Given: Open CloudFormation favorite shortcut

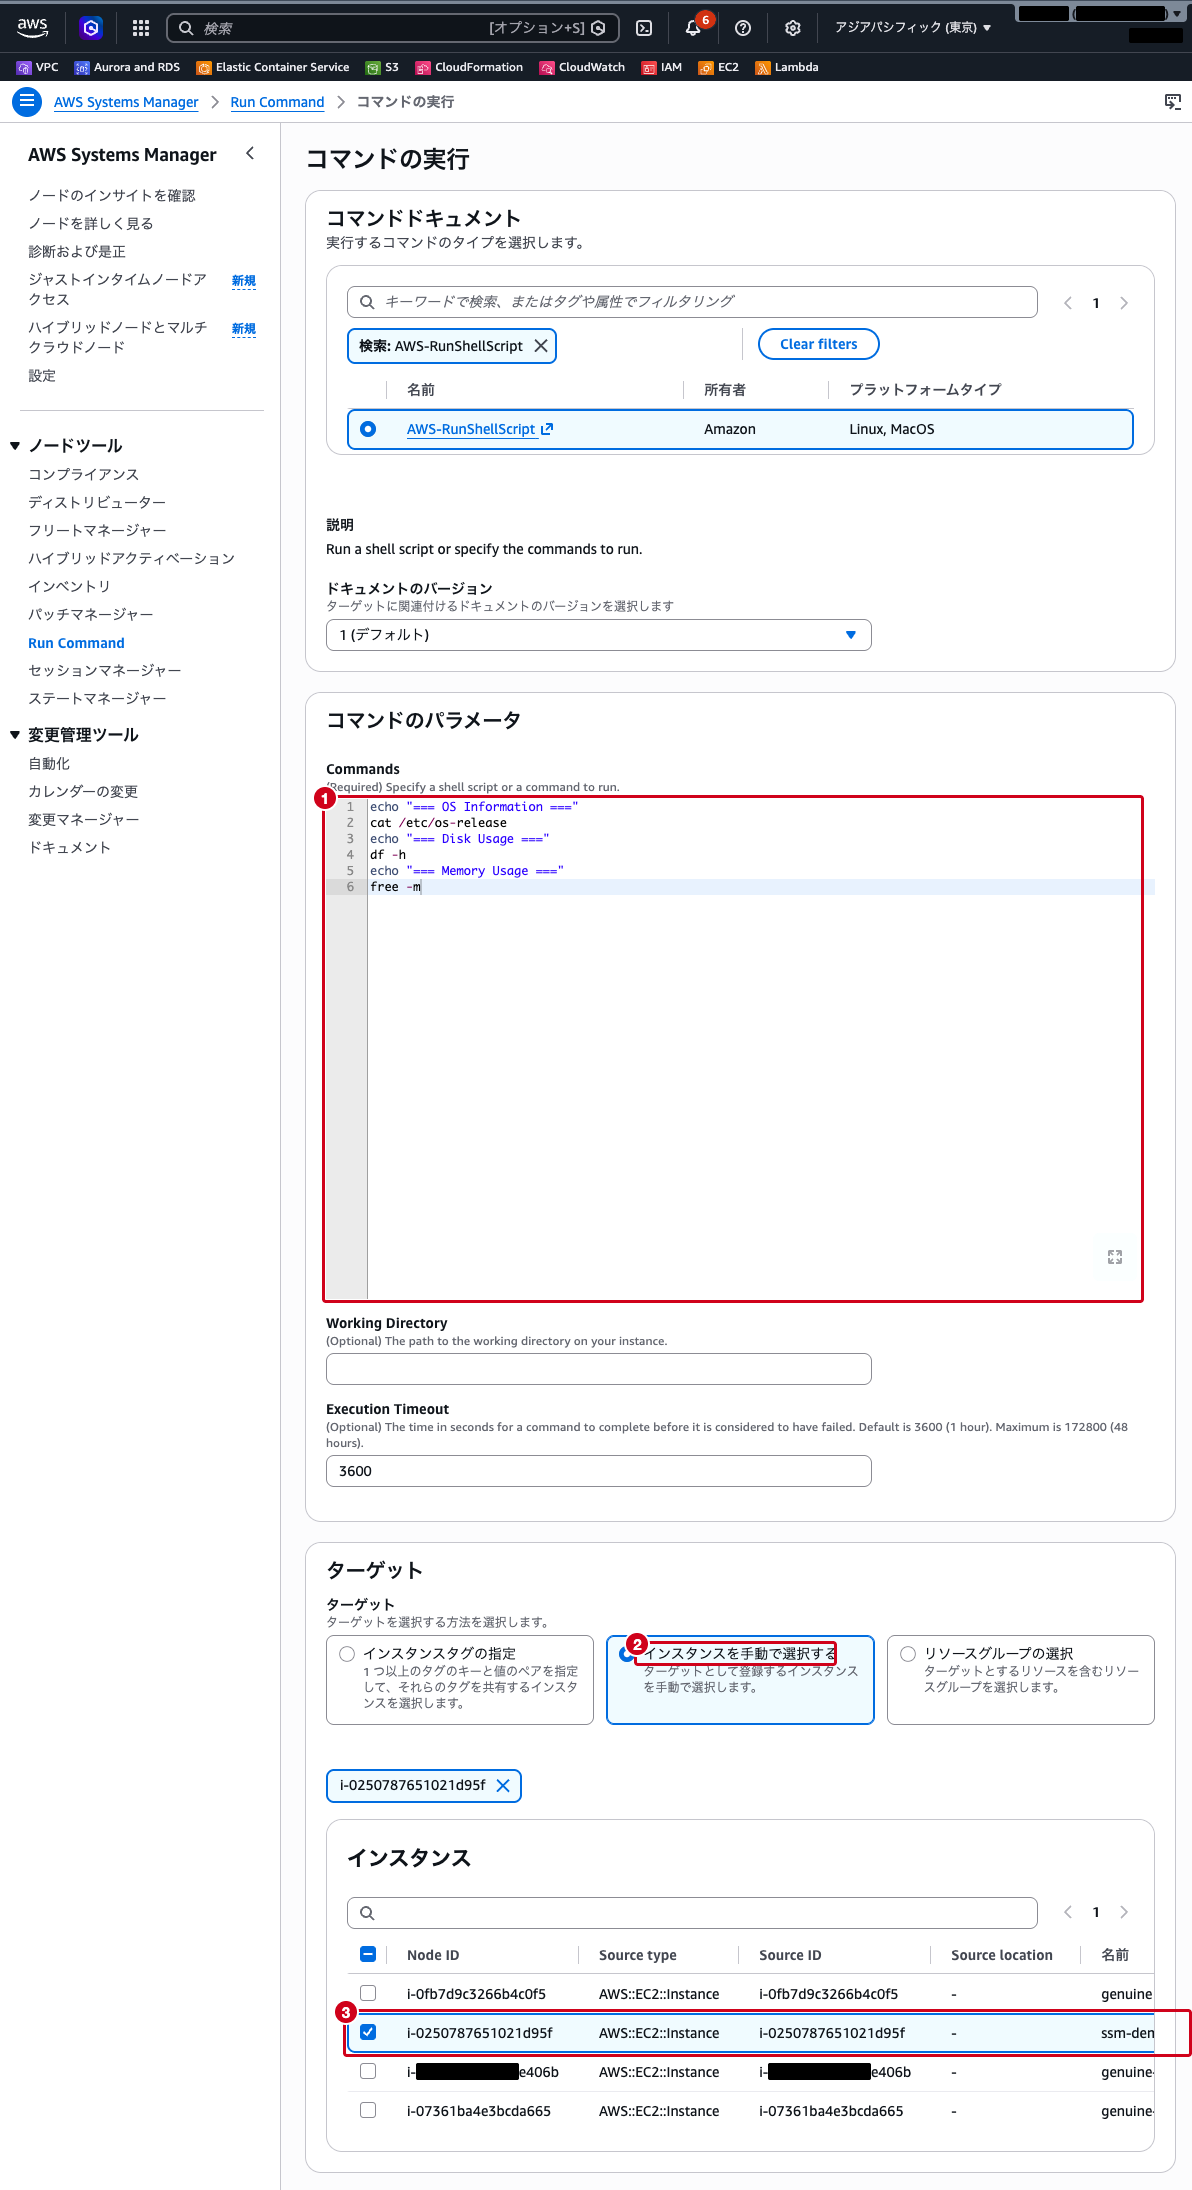Looking at the screenshot, I should click(469, 67).
